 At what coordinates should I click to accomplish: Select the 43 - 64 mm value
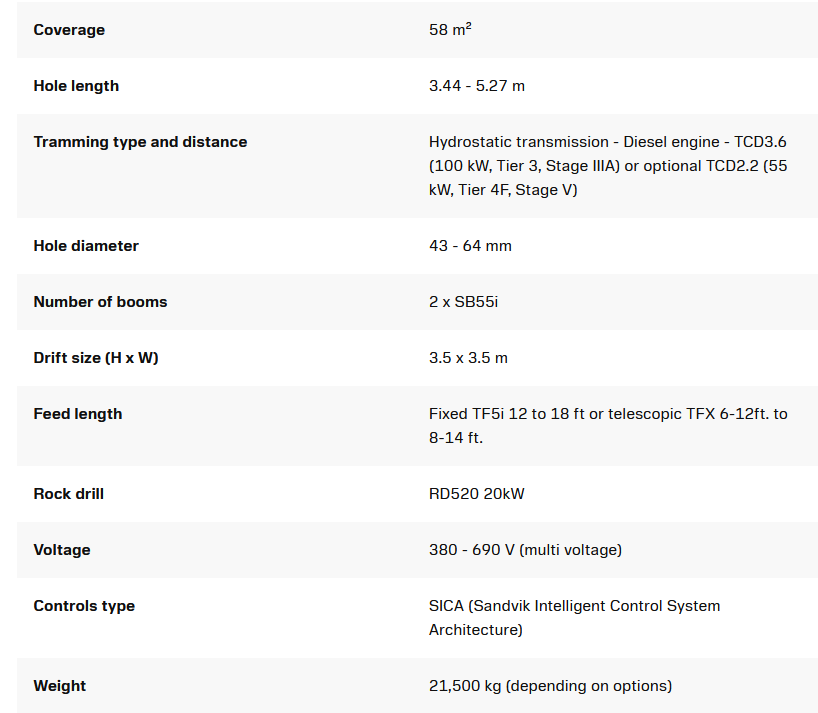tap(470, 246)
